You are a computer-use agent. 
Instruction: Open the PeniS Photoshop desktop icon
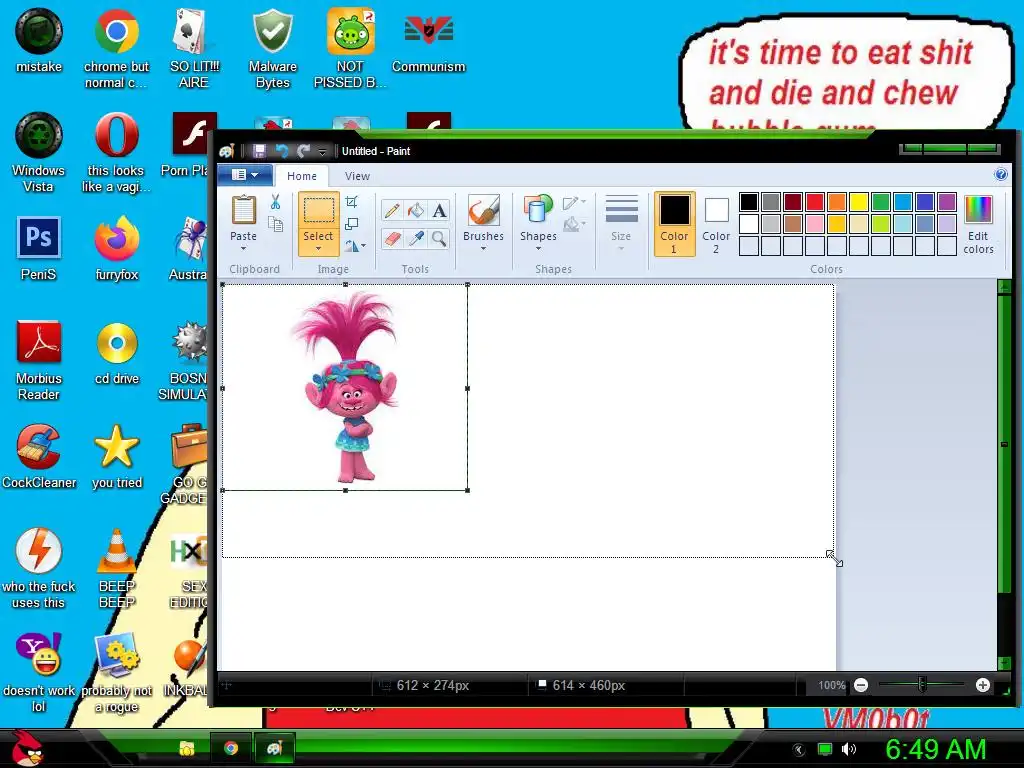[39, 248]
